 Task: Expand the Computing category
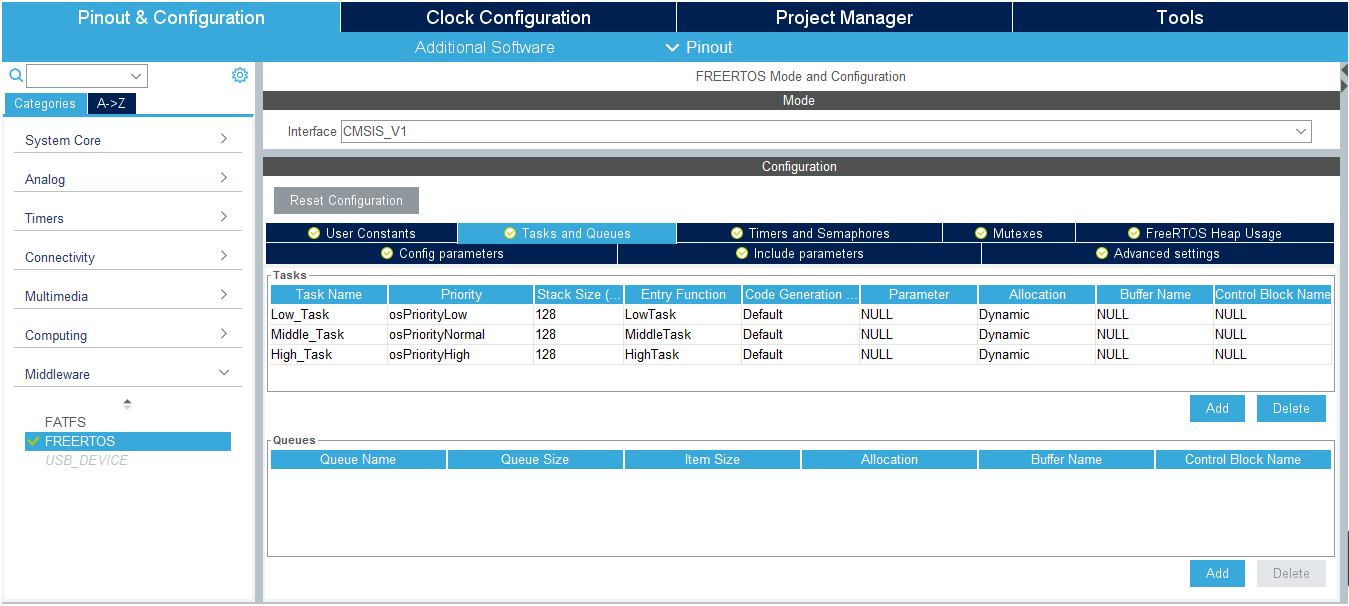click(127, 335)
